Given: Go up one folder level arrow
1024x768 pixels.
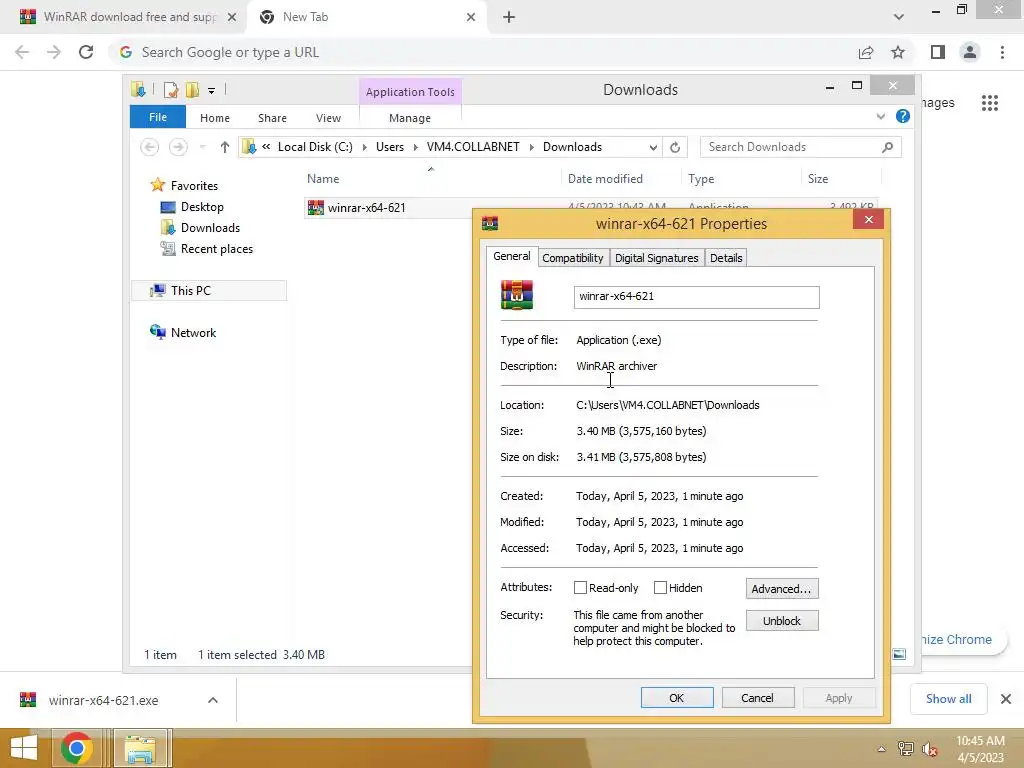Looking at the screenshot, I should tap(225, 147).
